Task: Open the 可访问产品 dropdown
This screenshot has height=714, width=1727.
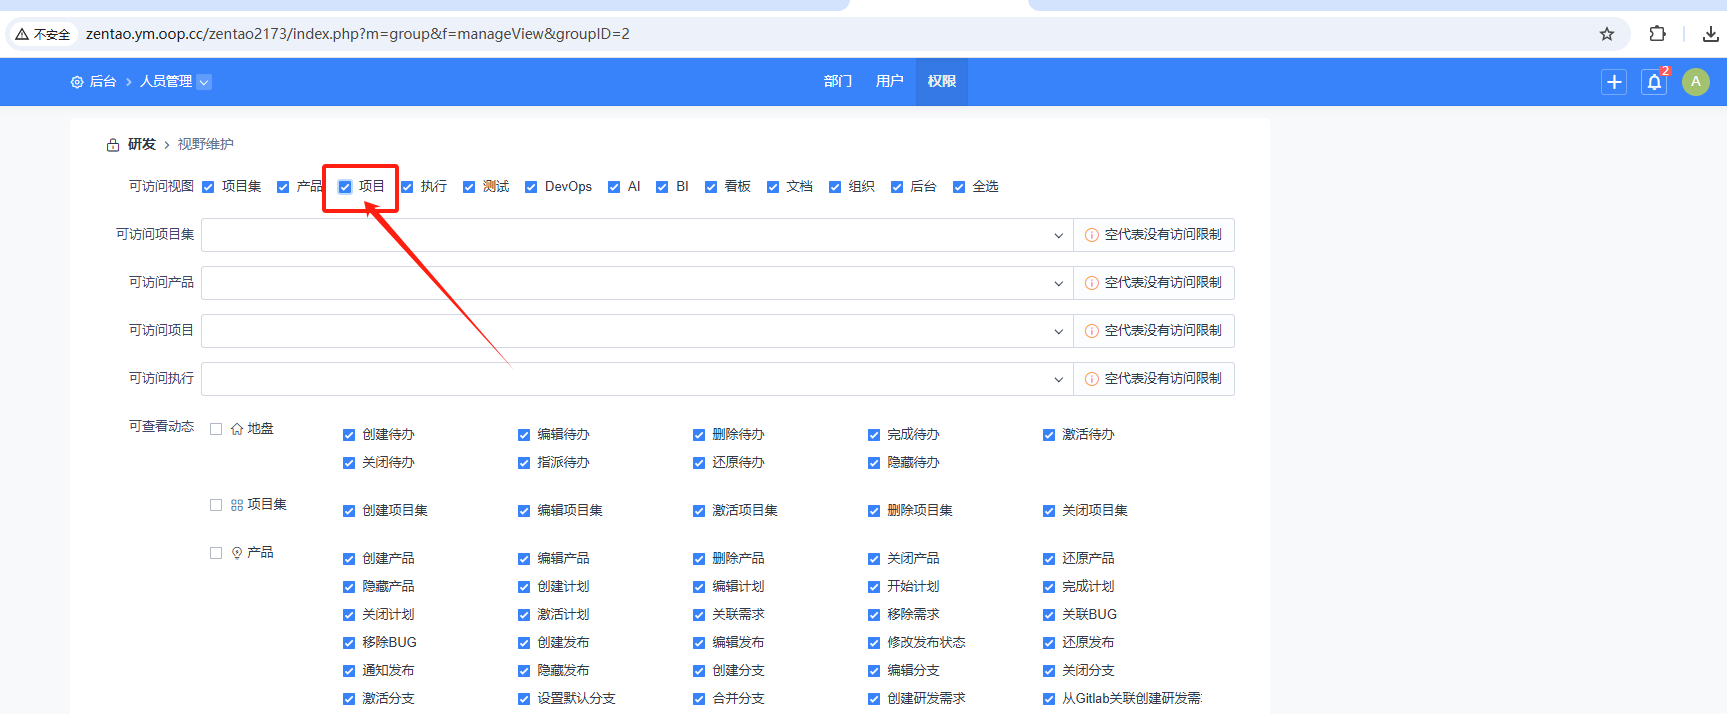Action: (637, 283)
